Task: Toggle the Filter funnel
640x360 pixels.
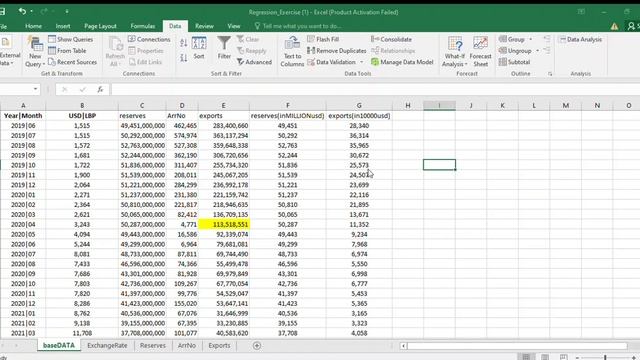Action: 224,48
